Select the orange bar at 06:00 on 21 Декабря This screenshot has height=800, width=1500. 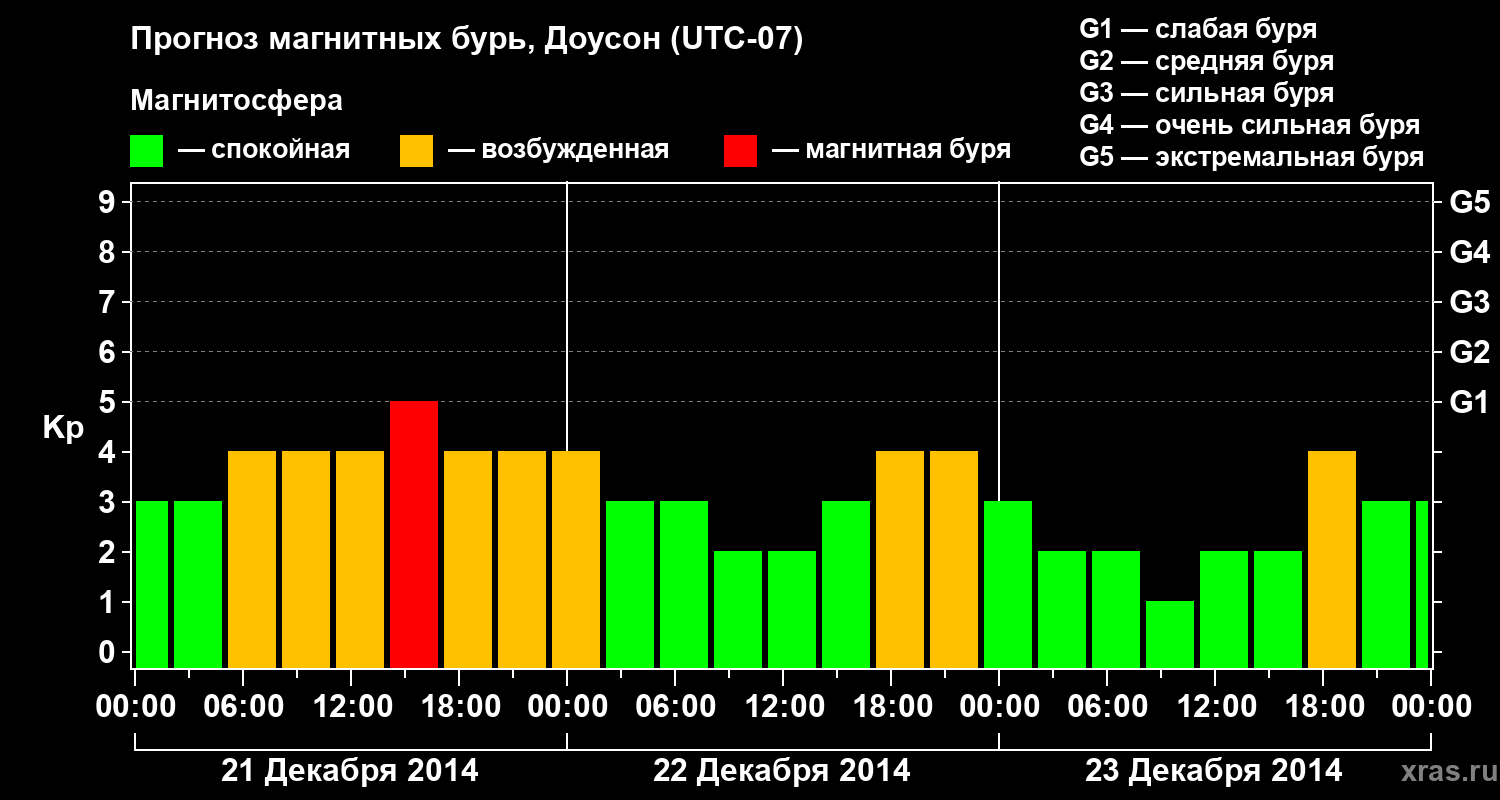tap(252, 559)
